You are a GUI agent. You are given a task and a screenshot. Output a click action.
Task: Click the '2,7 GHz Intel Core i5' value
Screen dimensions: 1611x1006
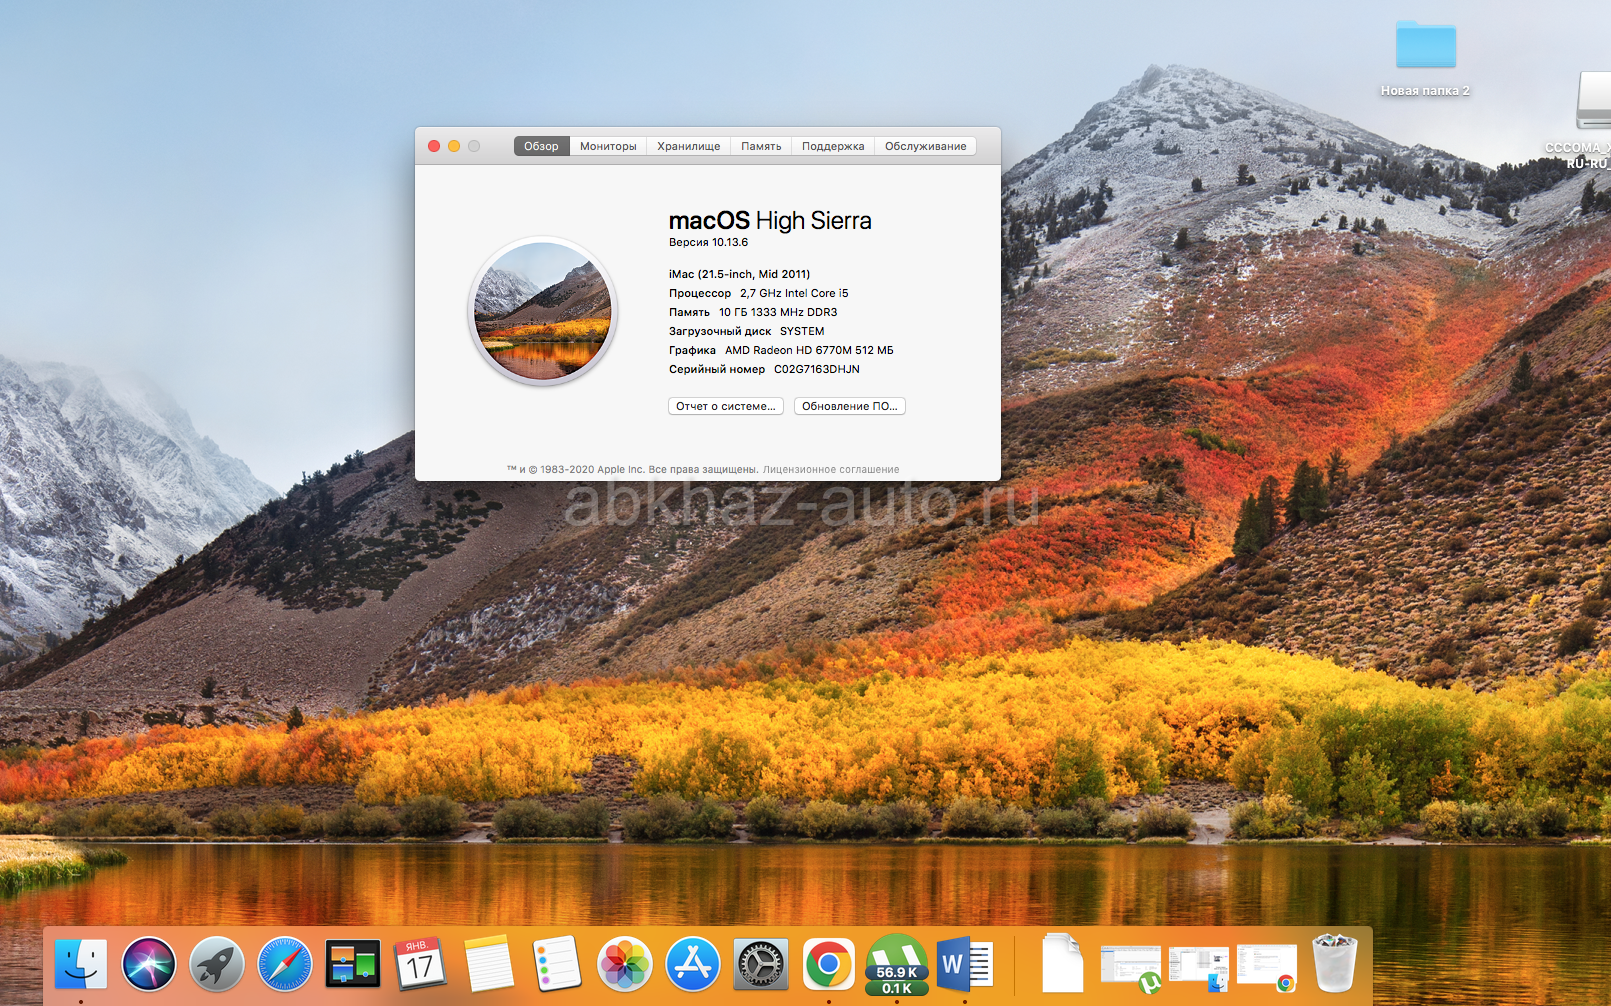click(794, 293)
